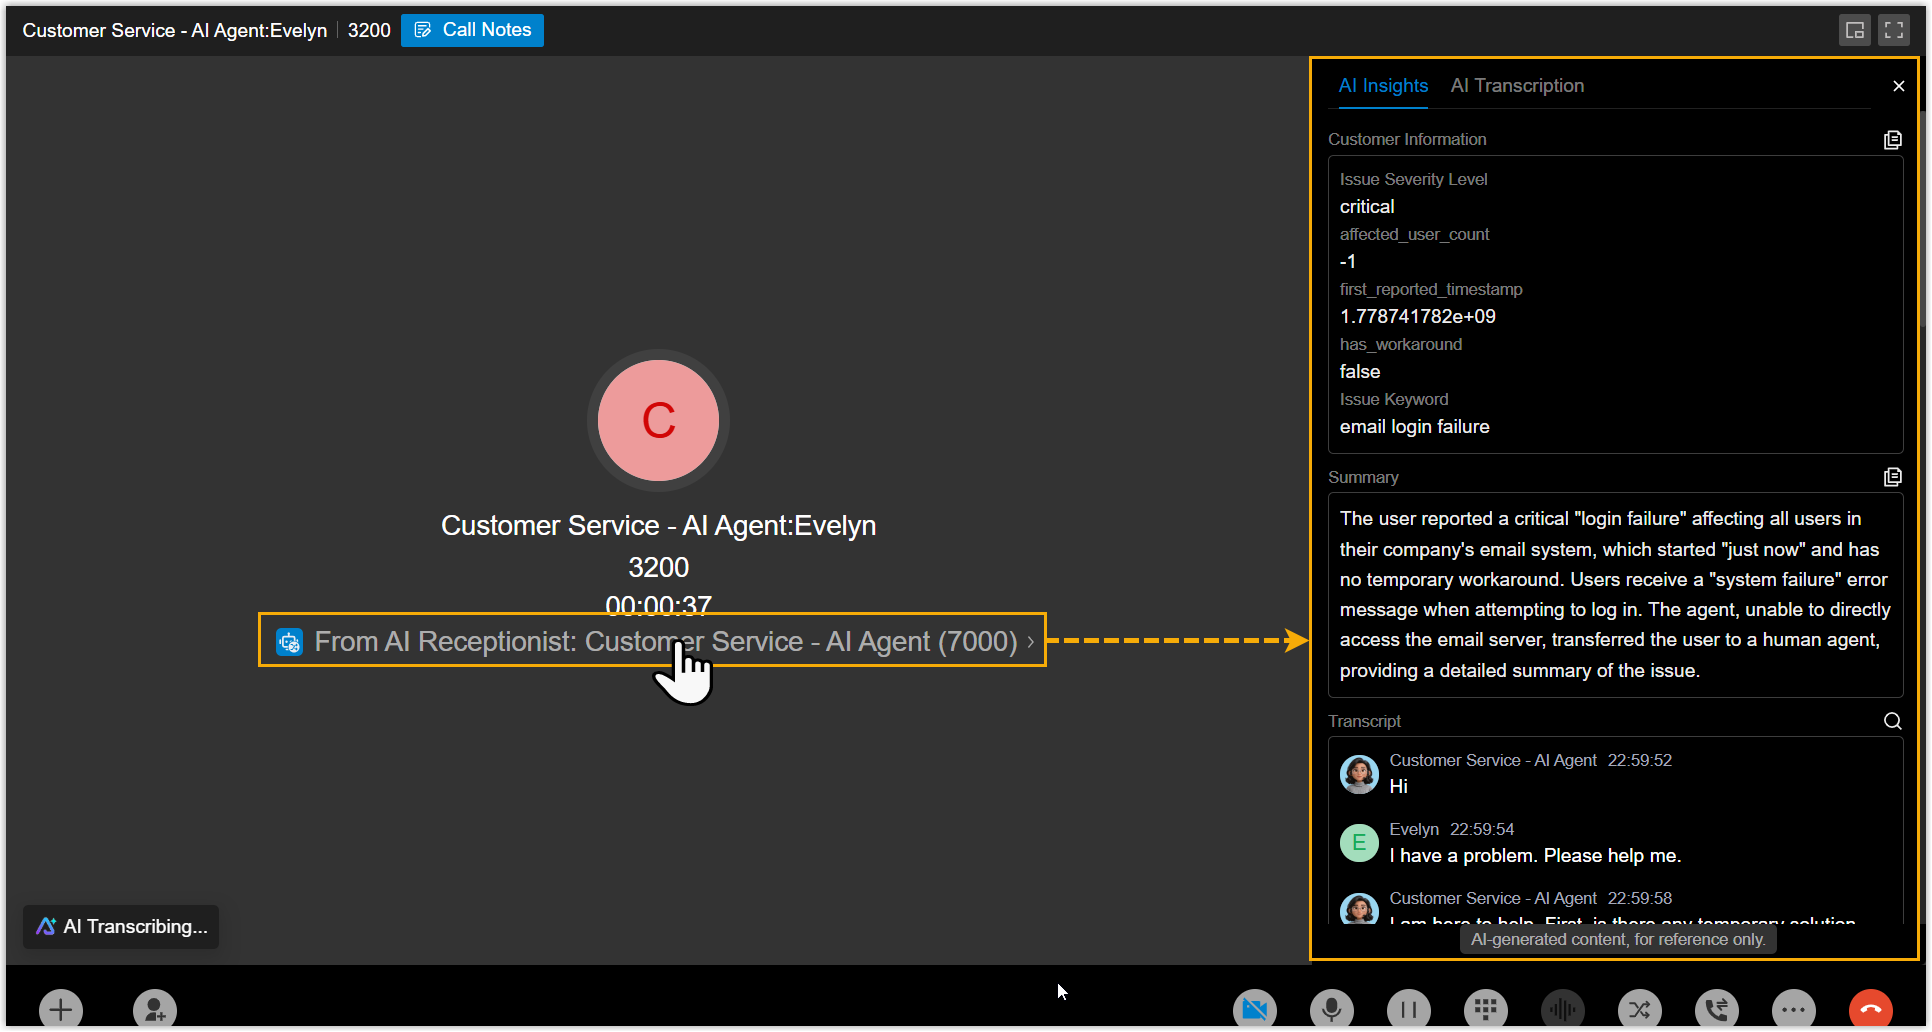
Task: Click the caller avatar C
Action: (658, 420)
